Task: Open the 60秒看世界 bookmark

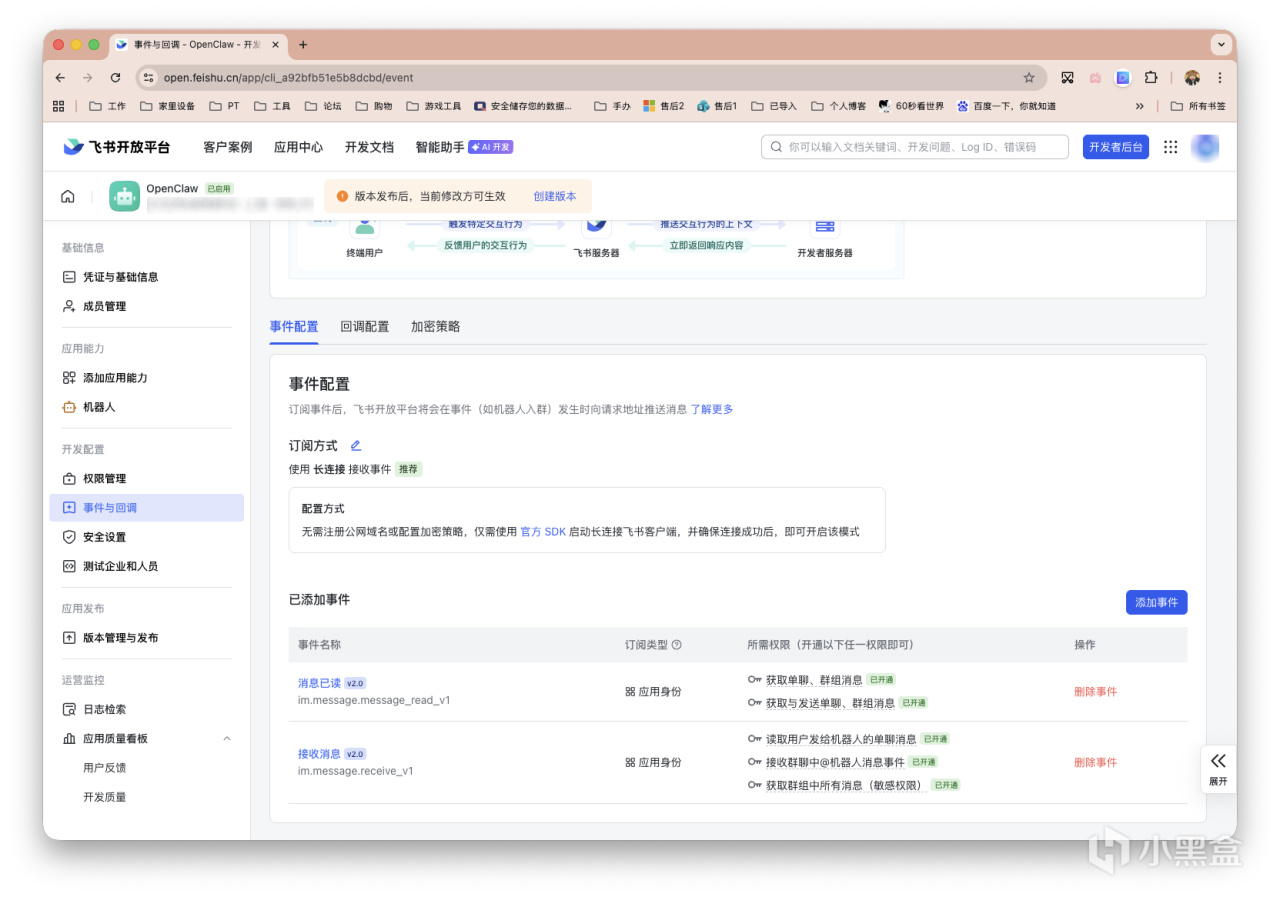Action: pos(911,106)
